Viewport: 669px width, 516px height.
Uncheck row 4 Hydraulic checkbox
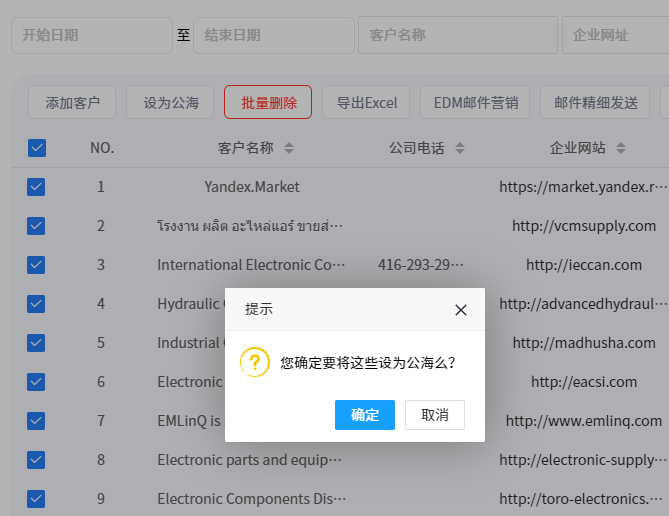[36, 304]
